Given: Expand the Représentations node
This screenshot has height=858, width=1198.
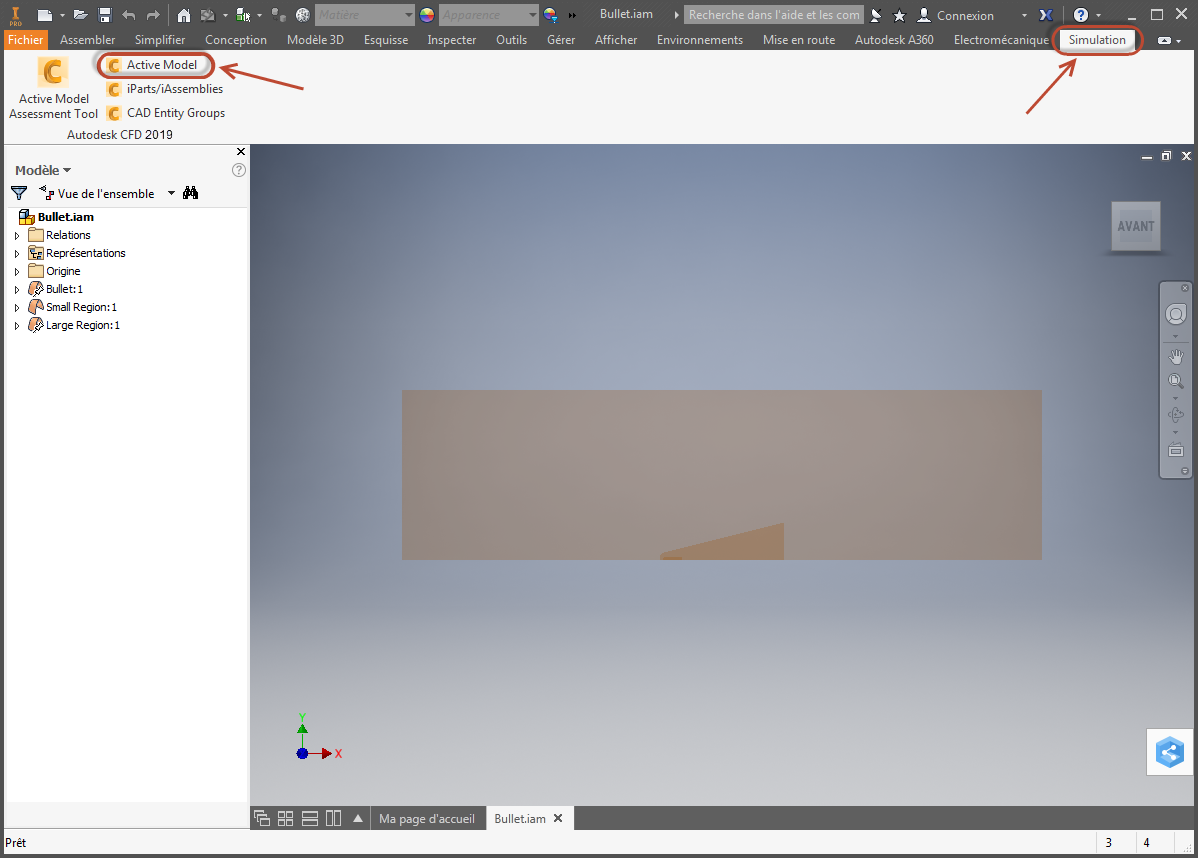Looking at the screenshot, I should point(17,253).
